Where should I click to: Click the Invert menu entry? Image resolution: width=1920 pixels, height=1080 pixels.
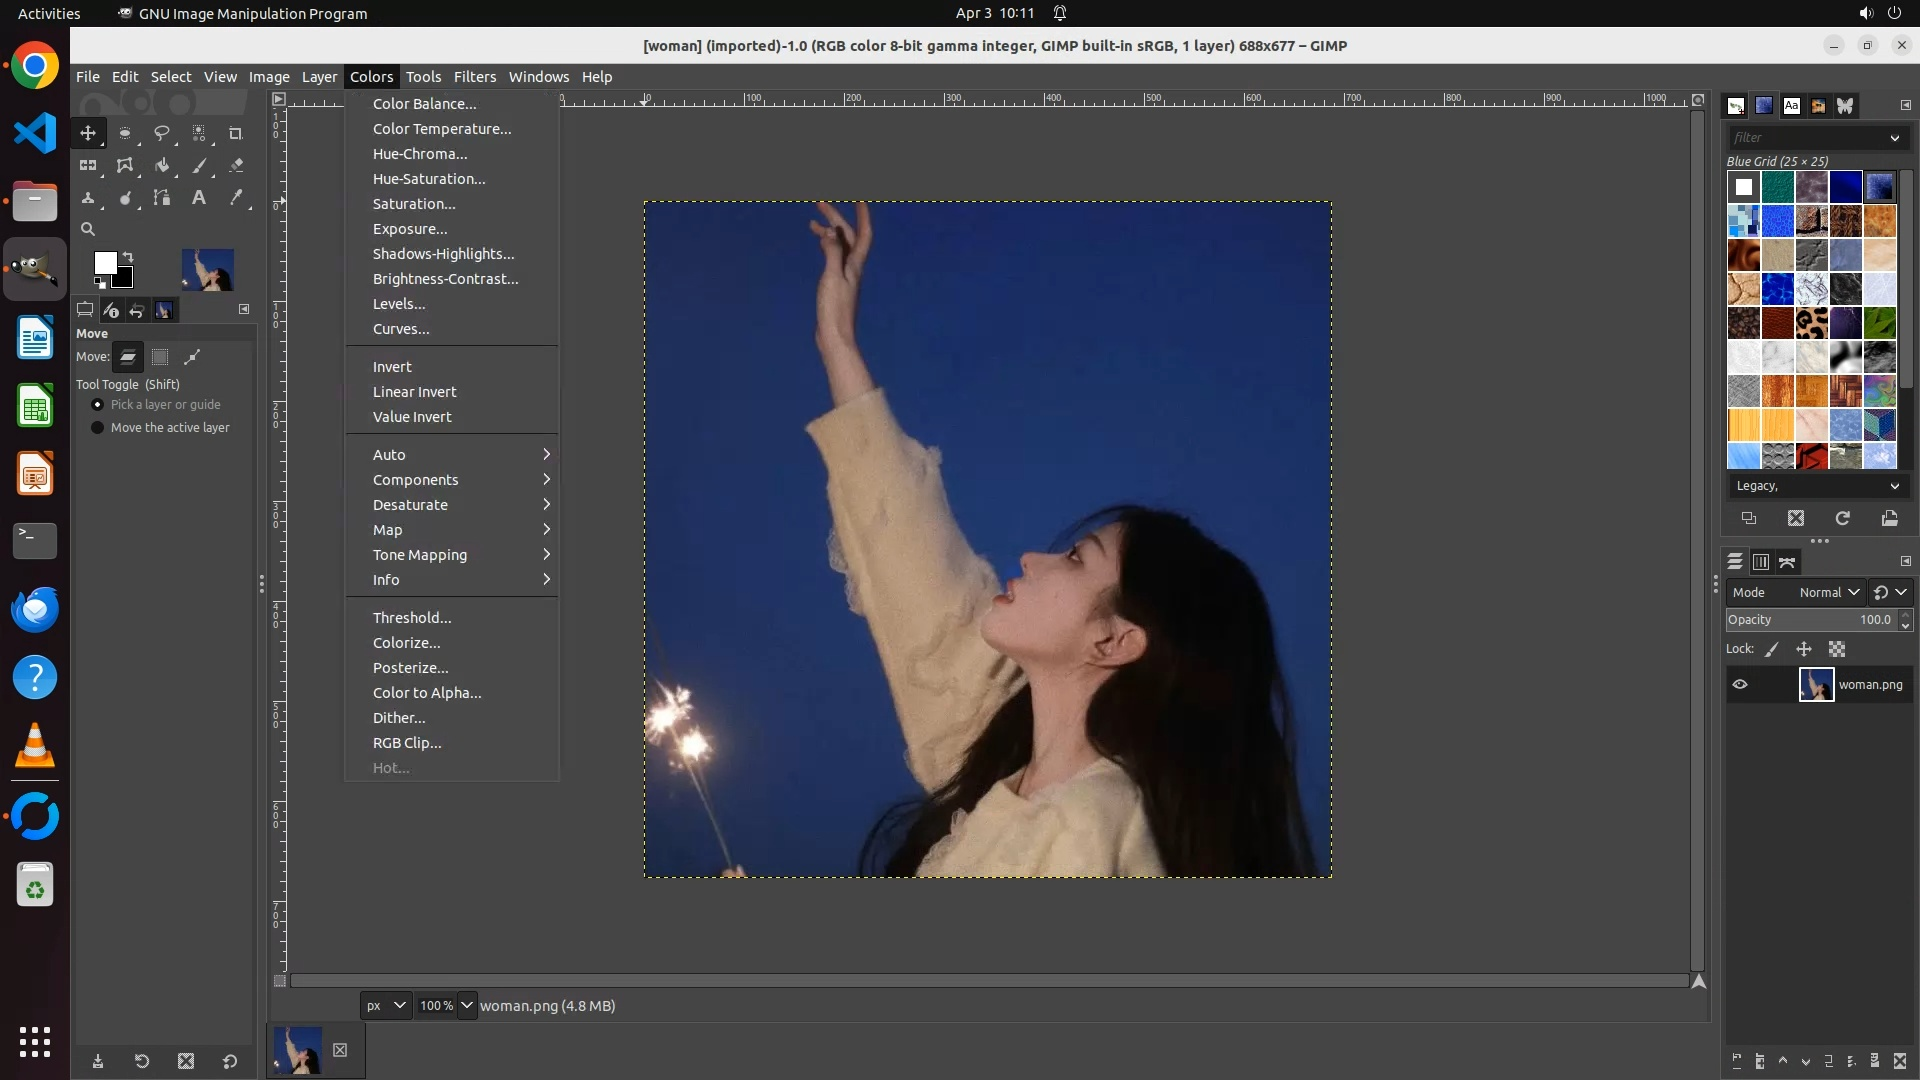tap(392, 367)
